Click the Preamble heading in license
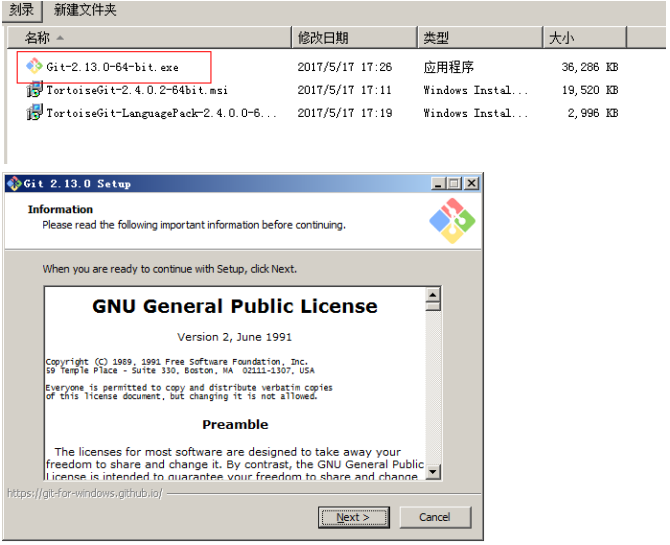This screenshot has width=670, height=545. pos(235,424)
